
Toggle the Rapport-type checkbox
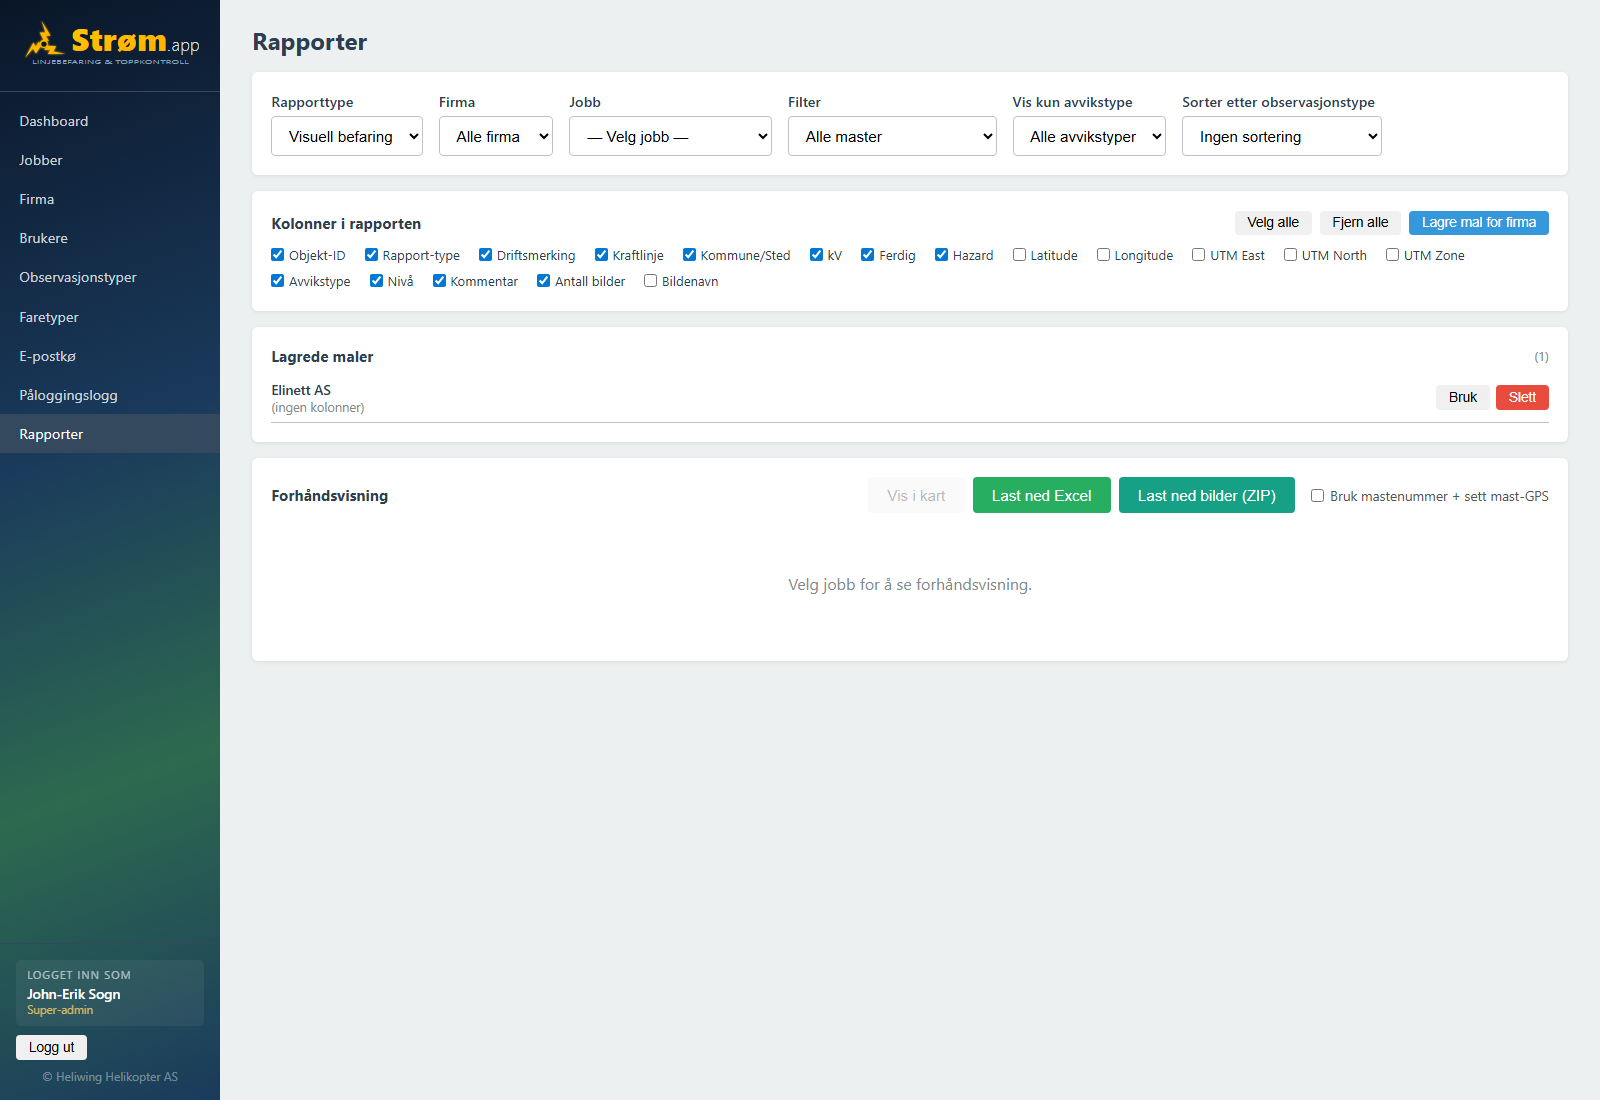371,255
